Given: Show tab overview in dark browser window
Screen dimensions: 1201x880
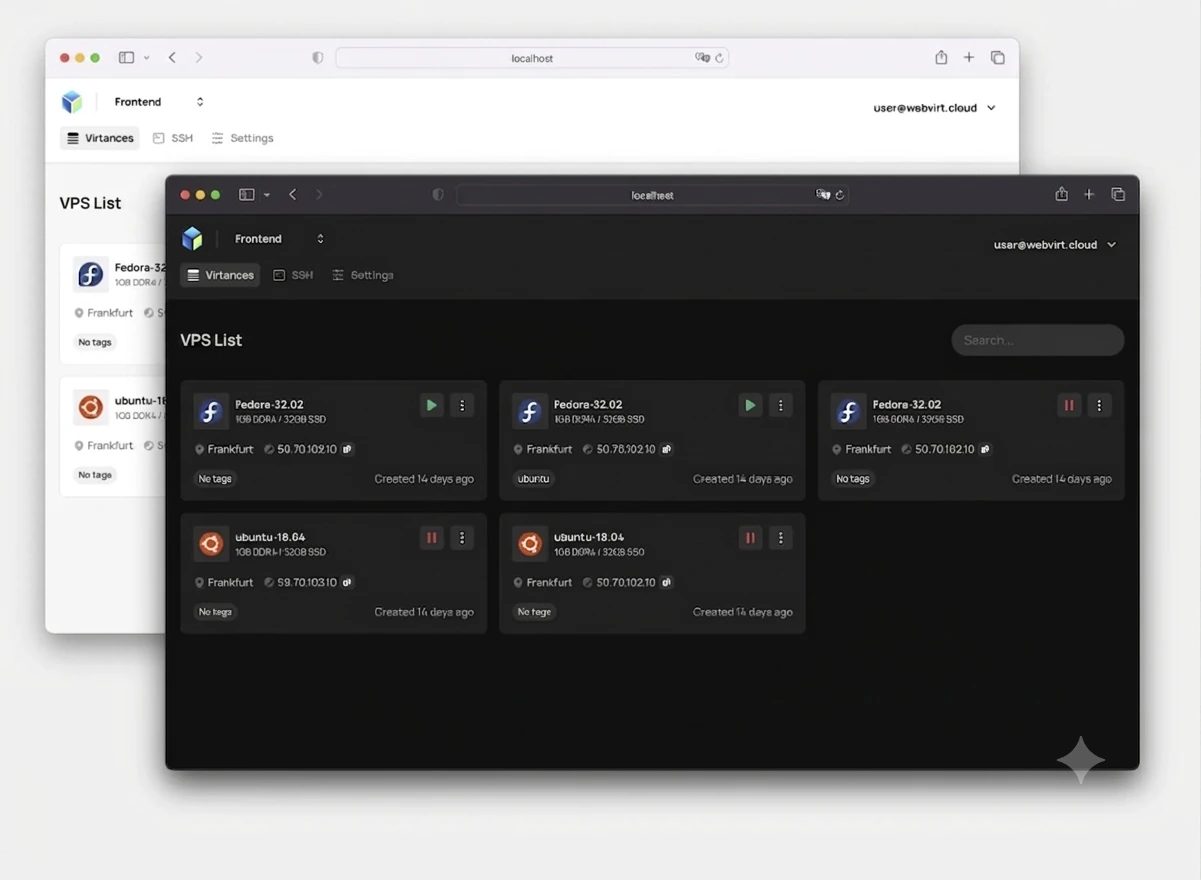Looking at the screenshot, I should 1118,194.
